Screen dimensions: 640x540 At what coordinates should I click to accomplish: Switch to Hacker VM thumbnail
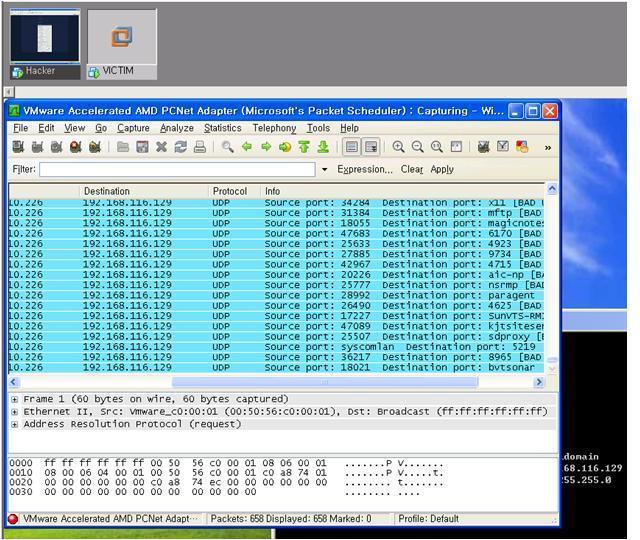45,44
